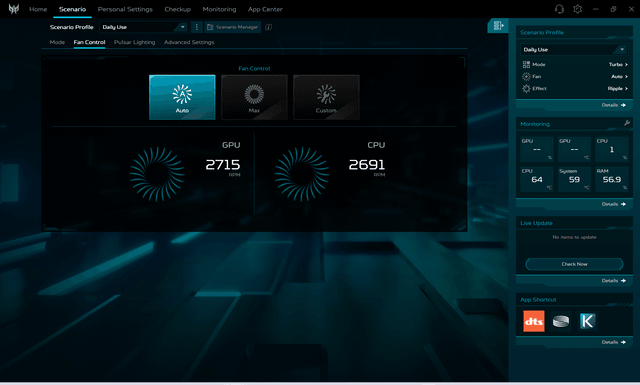Go to the Home menu

[38, 9]
